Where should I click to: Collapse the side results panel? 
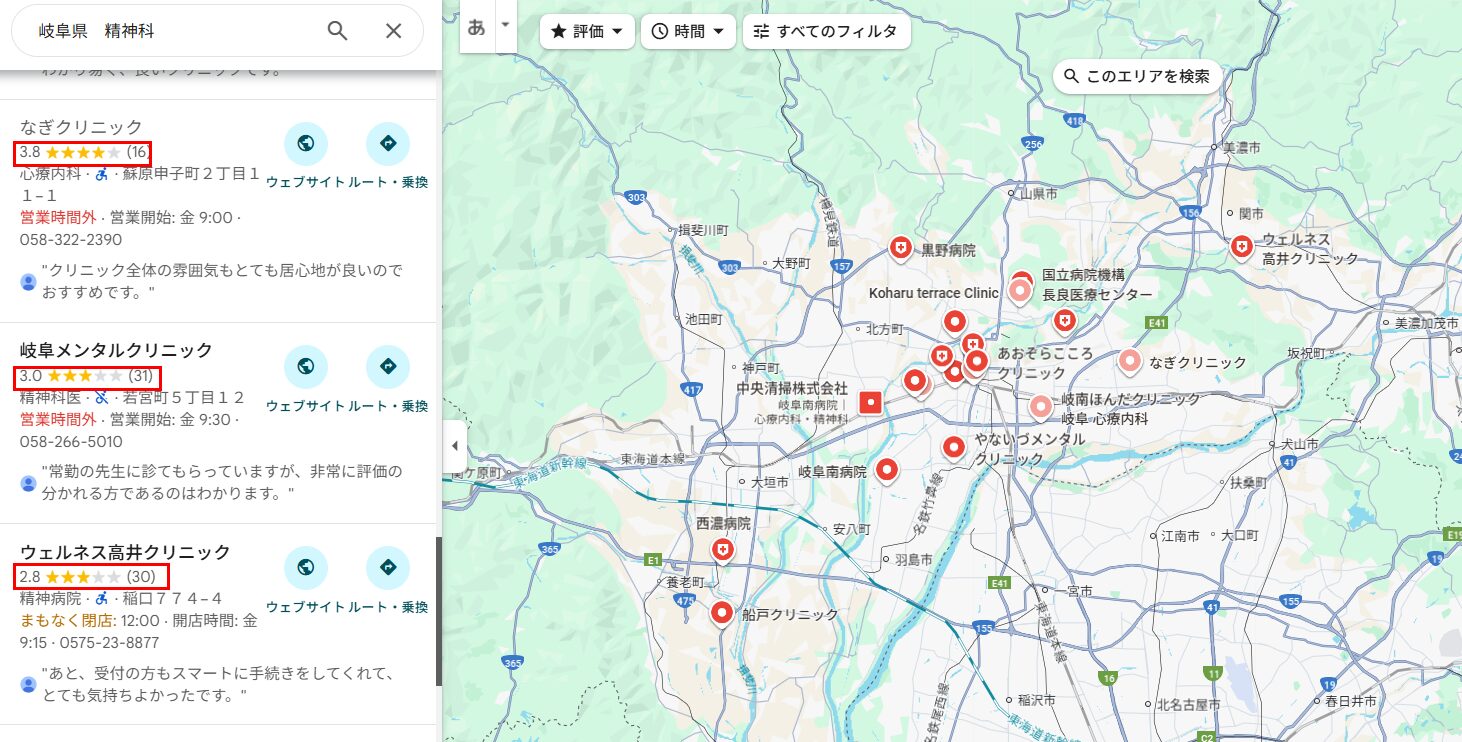click(x=455, y=446)
